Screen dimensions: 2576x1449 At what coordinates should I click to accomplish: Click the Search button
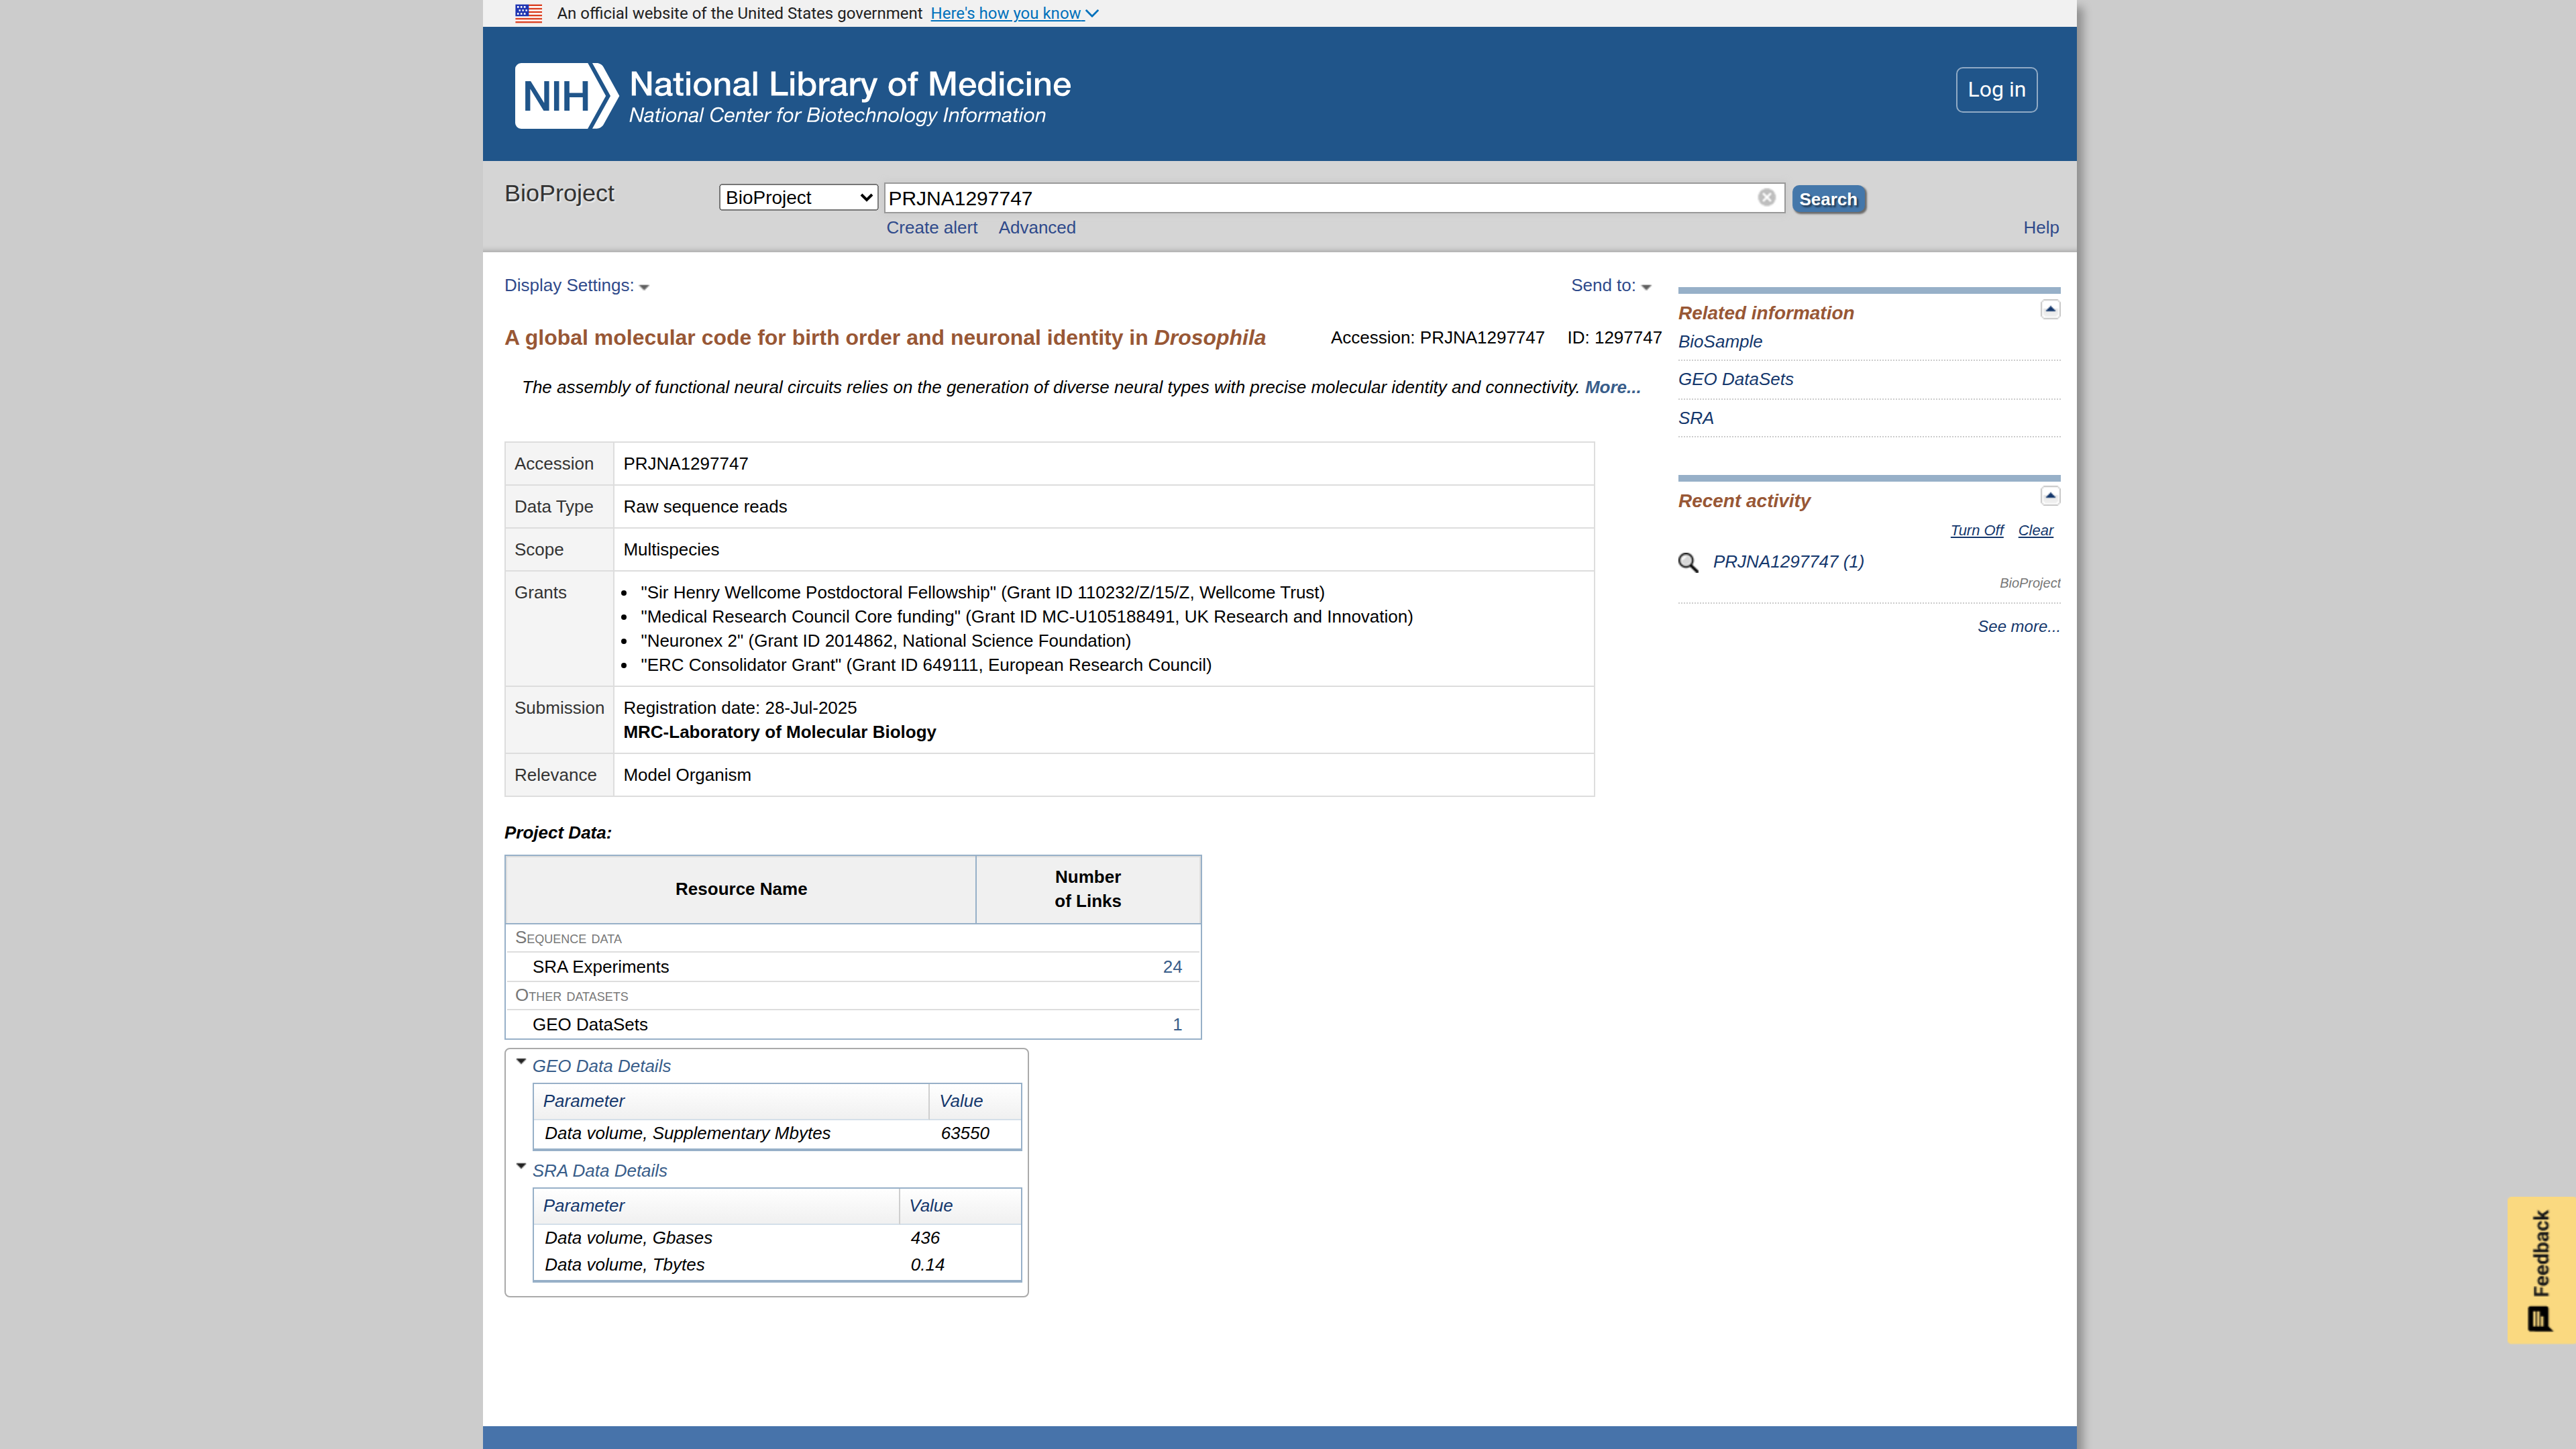[1828, 199]
